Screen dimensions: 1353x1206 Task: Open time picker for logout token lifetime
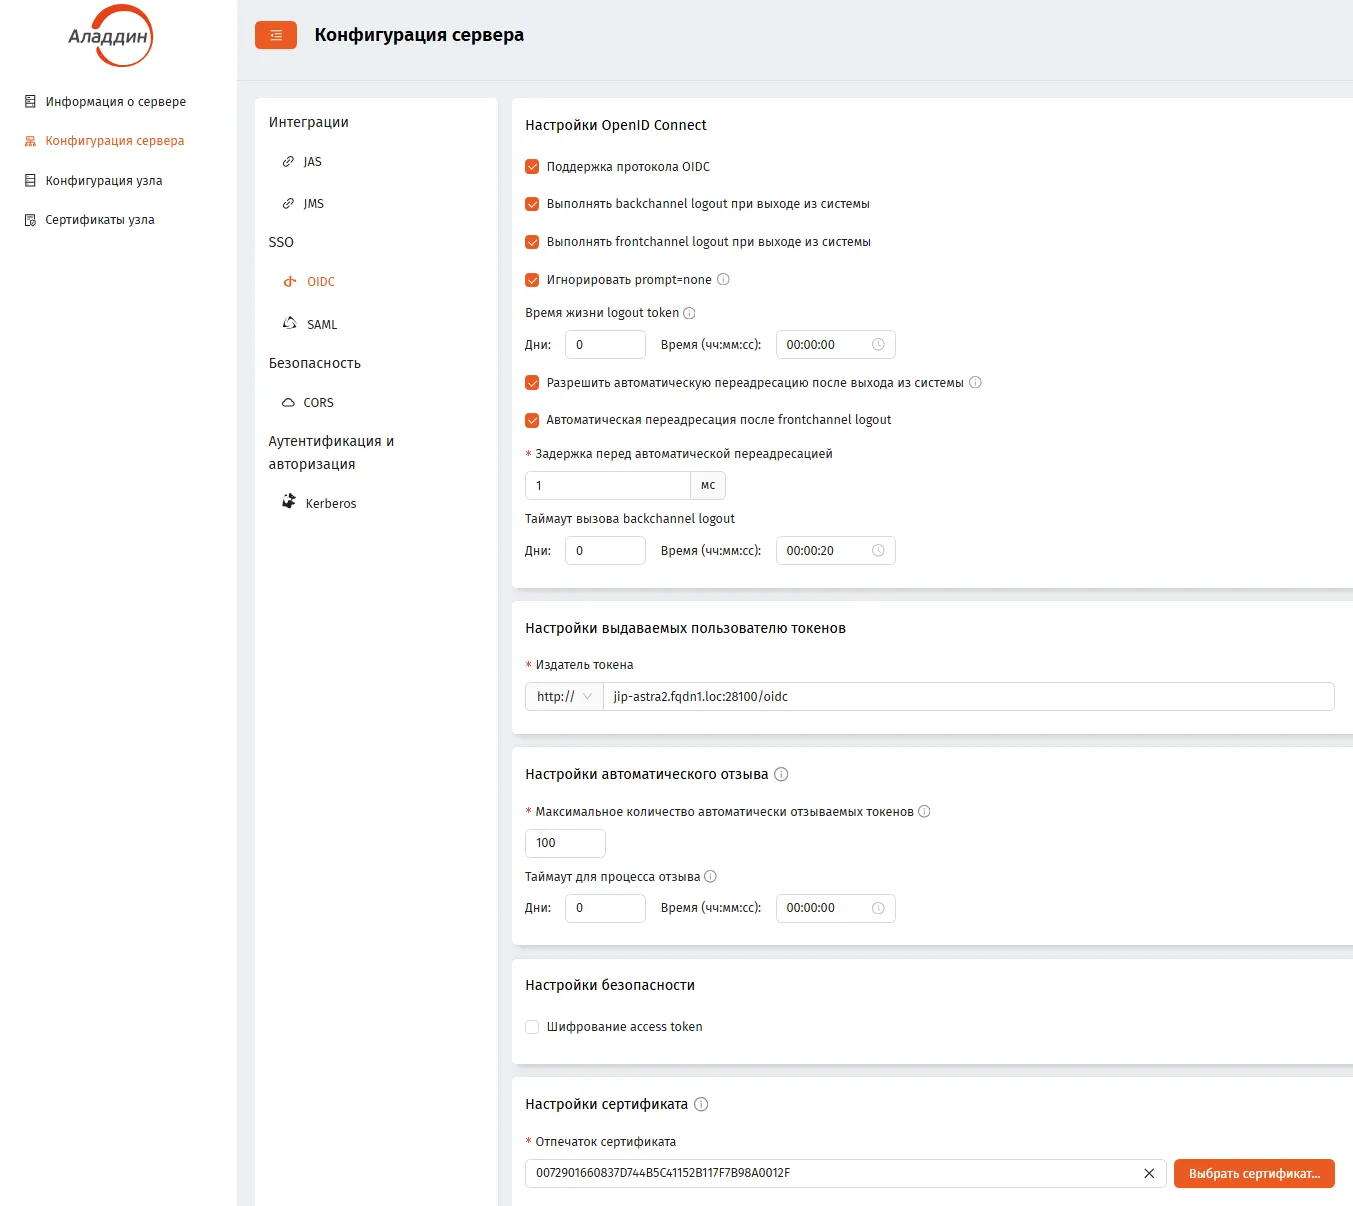coord(835,345)
